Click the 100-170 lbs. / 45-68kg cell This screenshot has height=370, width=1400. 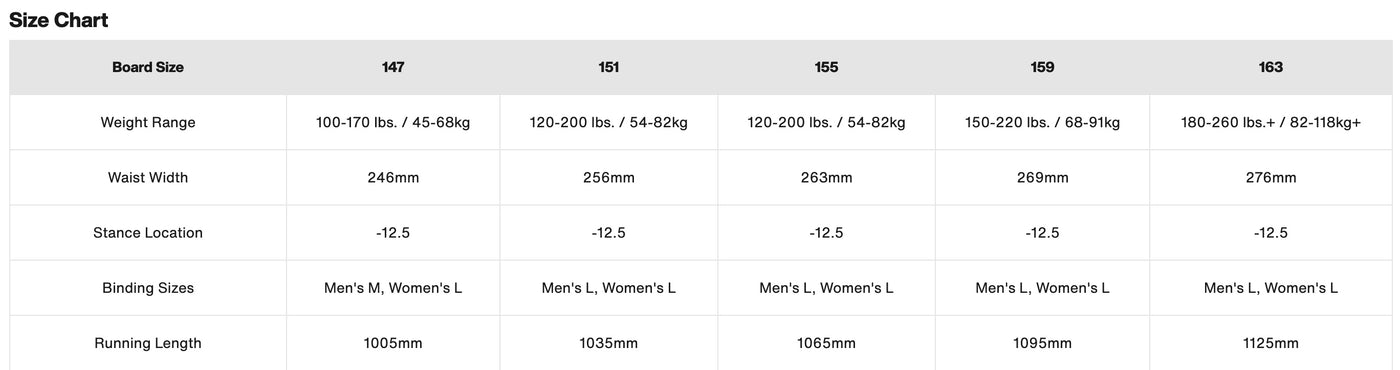tap(393, 122)
